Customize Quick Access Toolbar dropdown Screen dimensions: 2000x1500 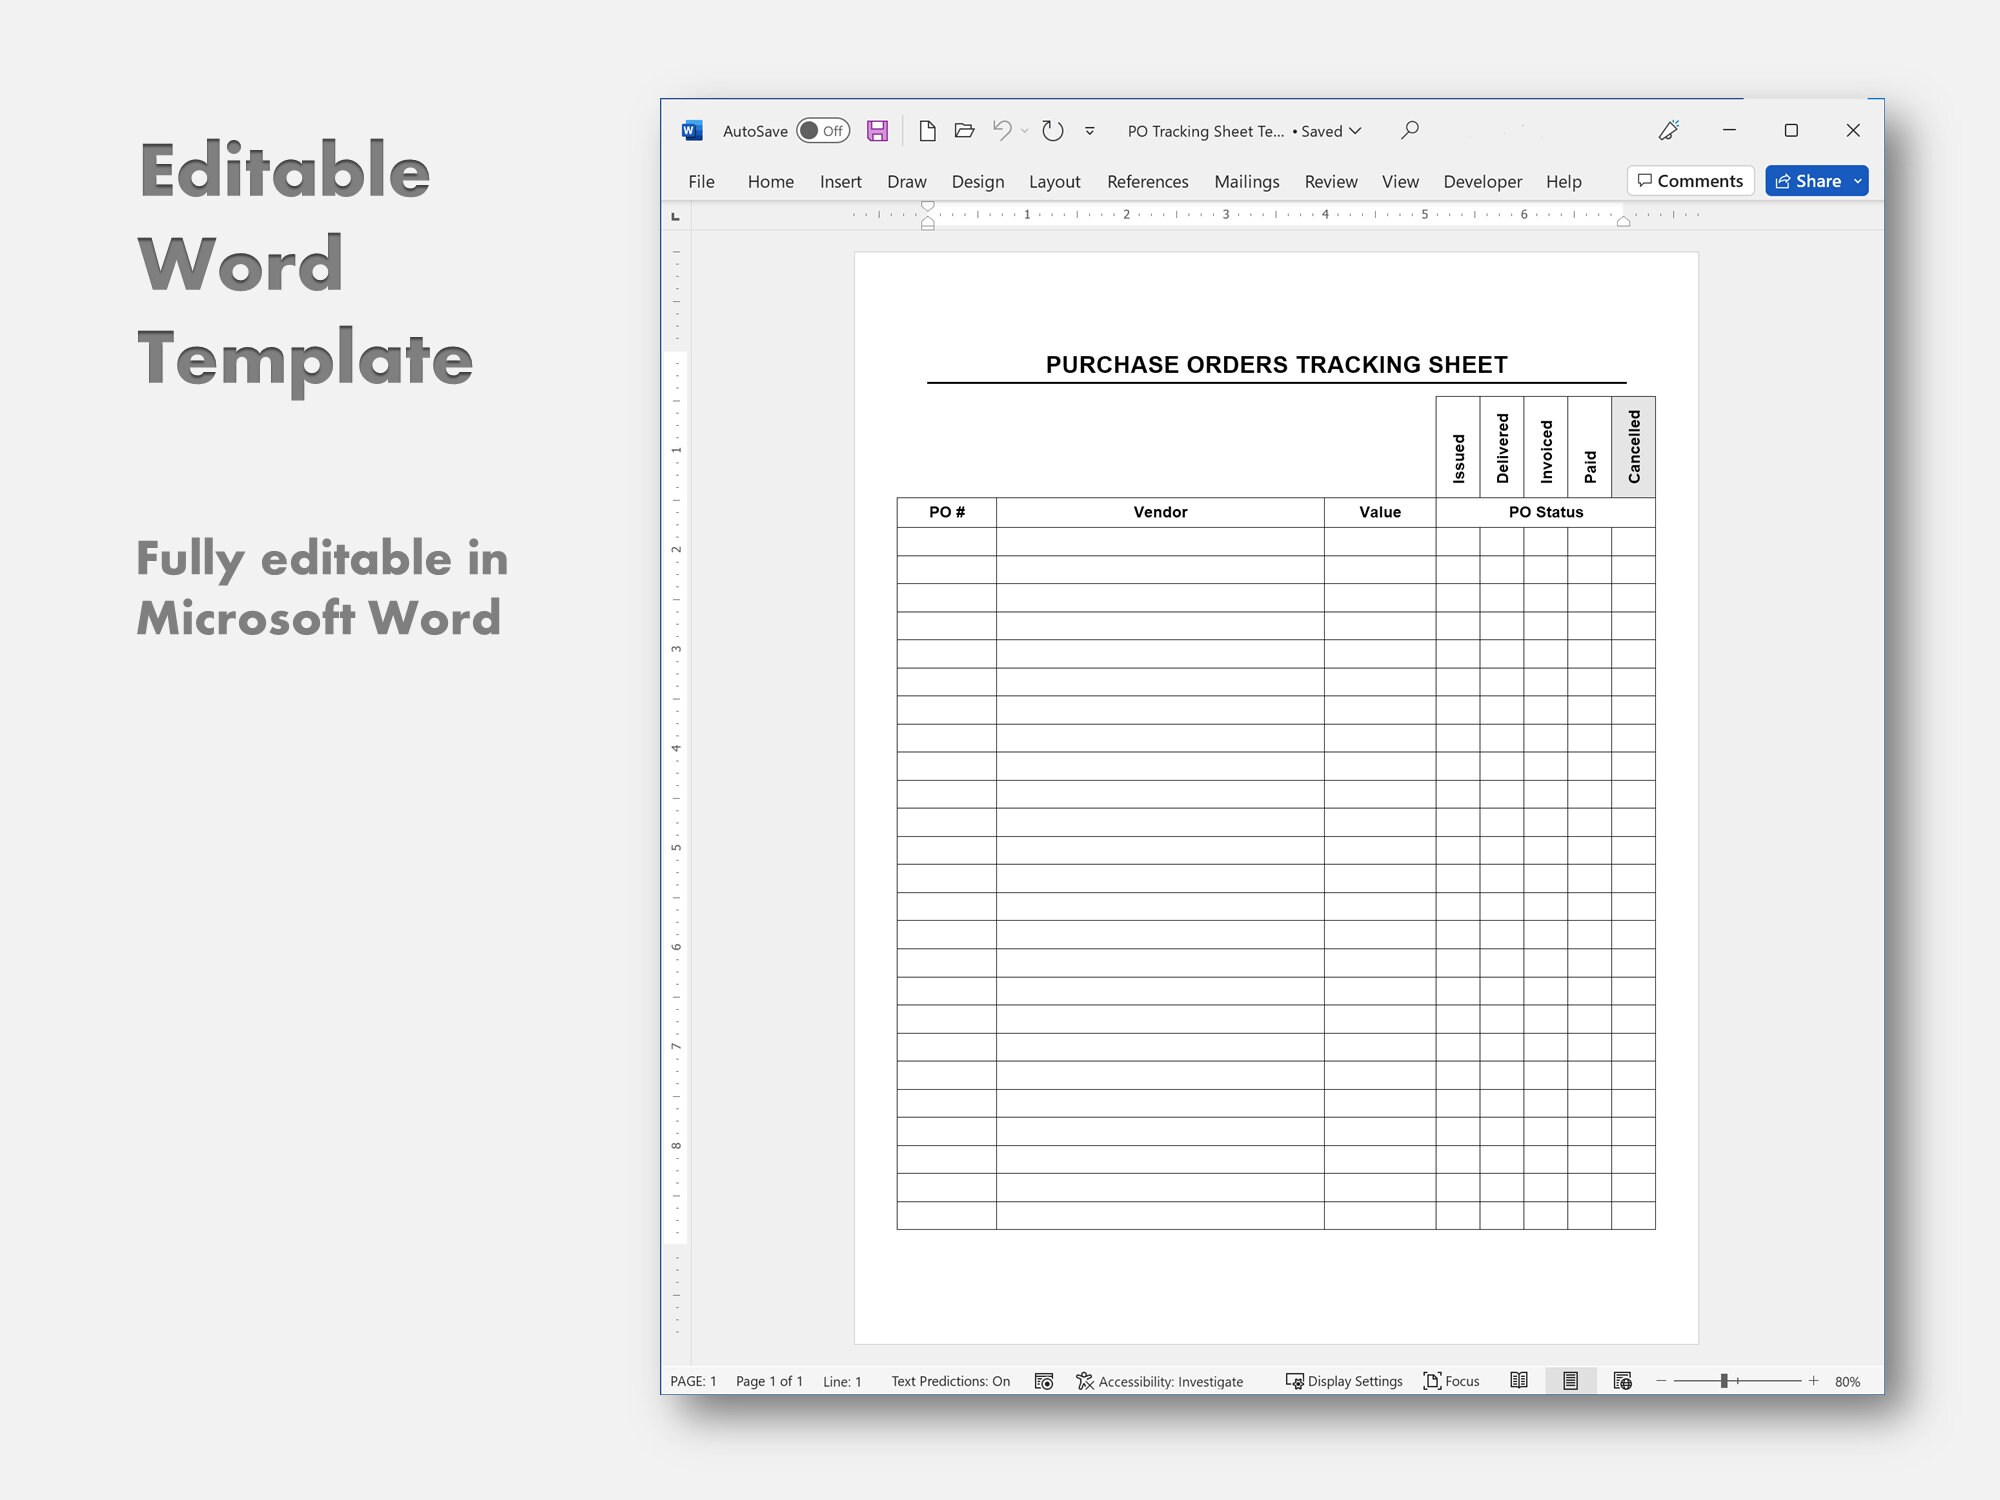pos(1087,131)
